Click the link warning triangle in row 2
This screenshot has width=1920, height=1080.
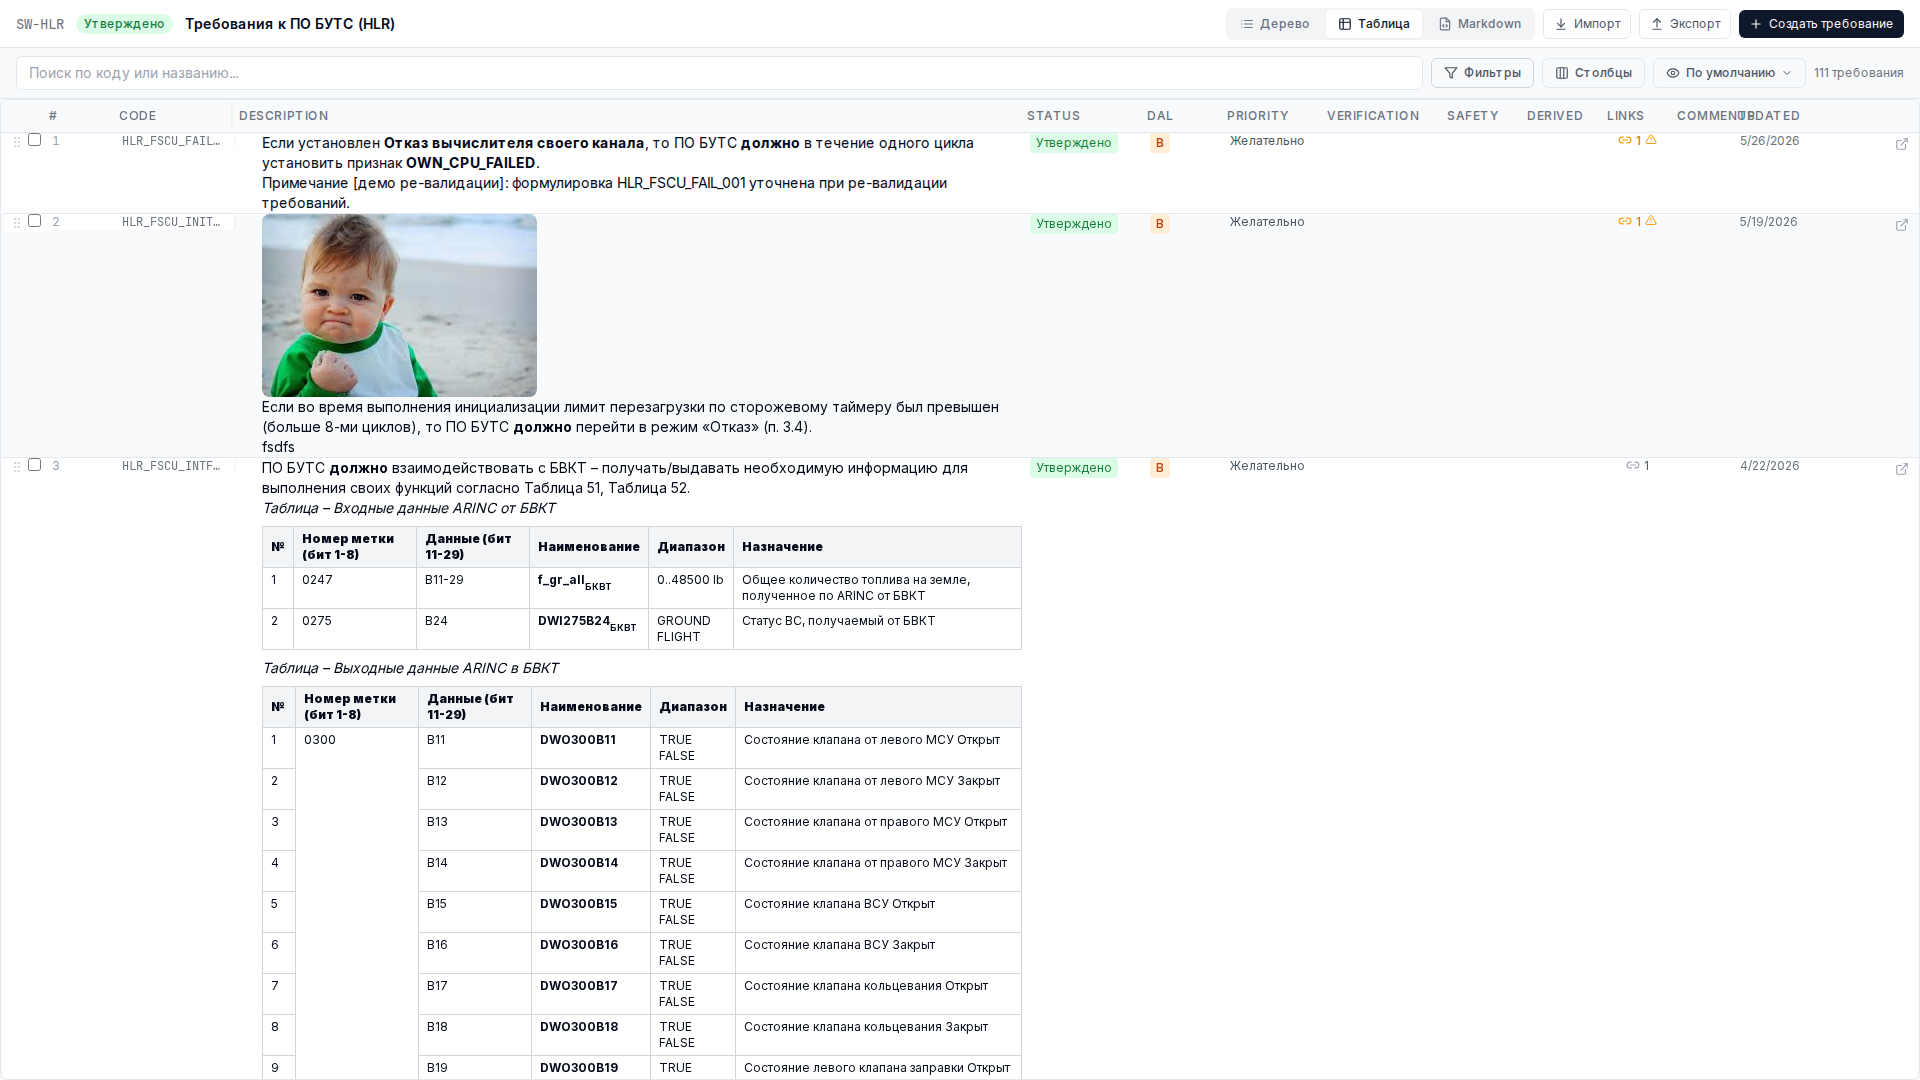(1651, 221)
